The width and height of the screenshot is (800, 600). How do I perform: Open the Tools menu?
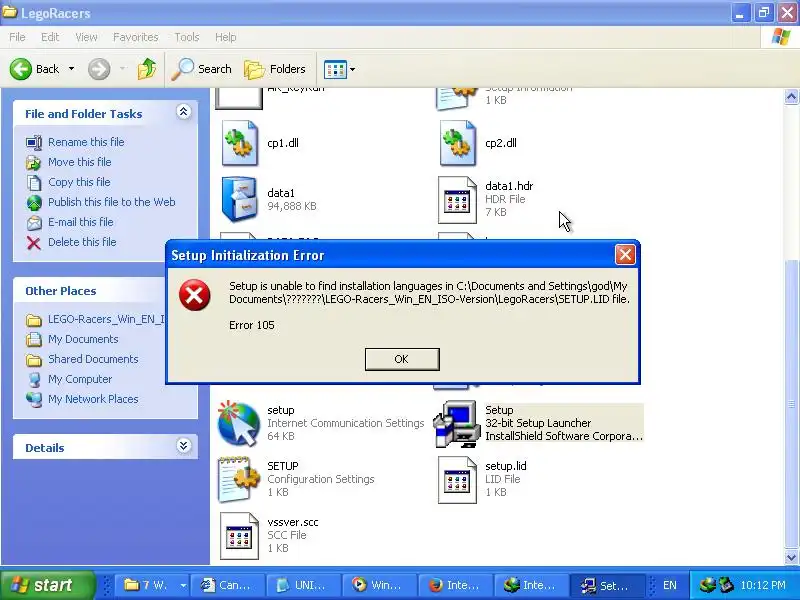[x=187, y=37]
